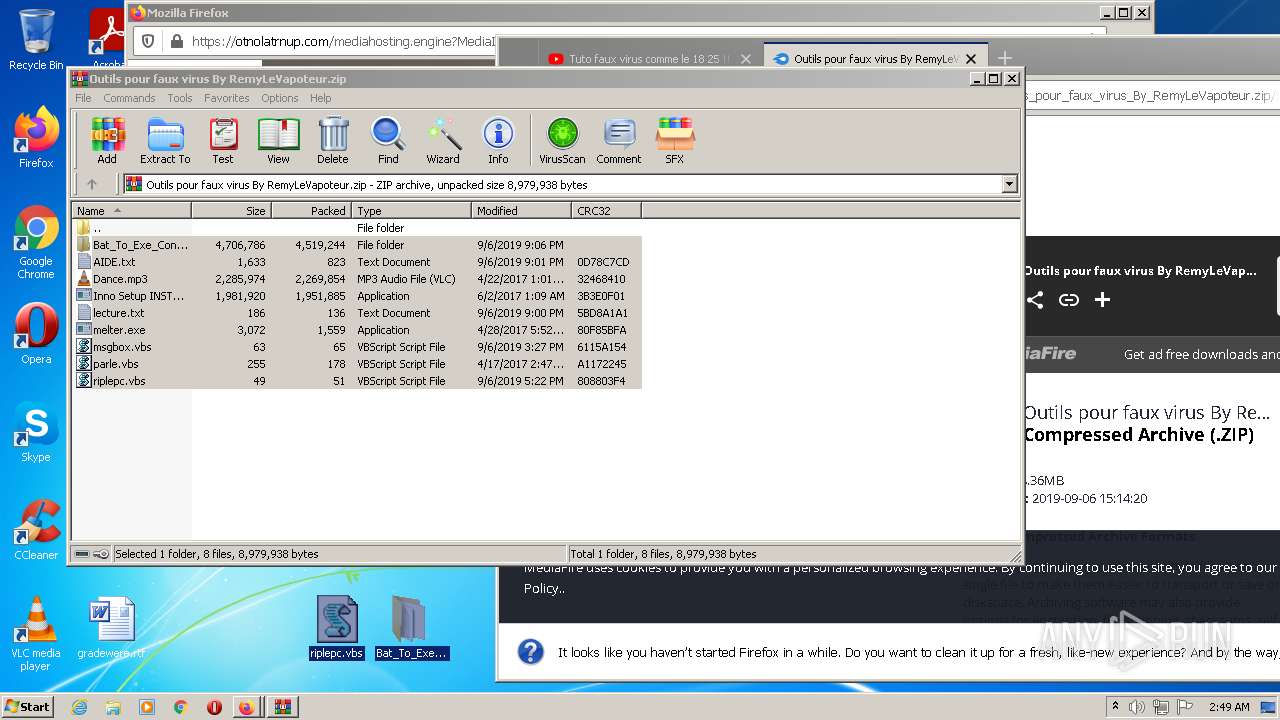Image resolution: width=1280 pixels, height=720 pixels.
Task: Open the Find magnifier tool
Action: coord(388,141)
